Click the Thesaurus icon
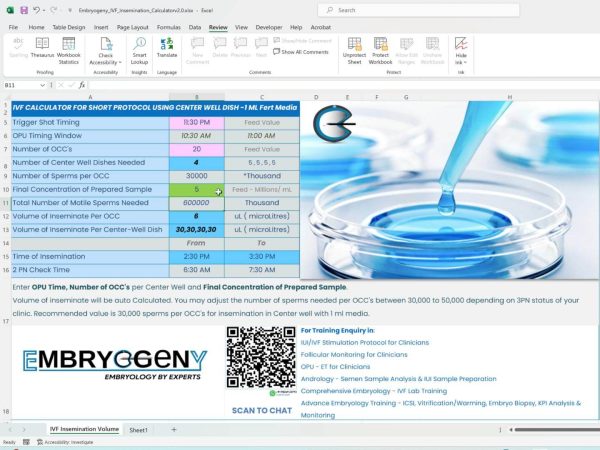 (x=42, y=48)
